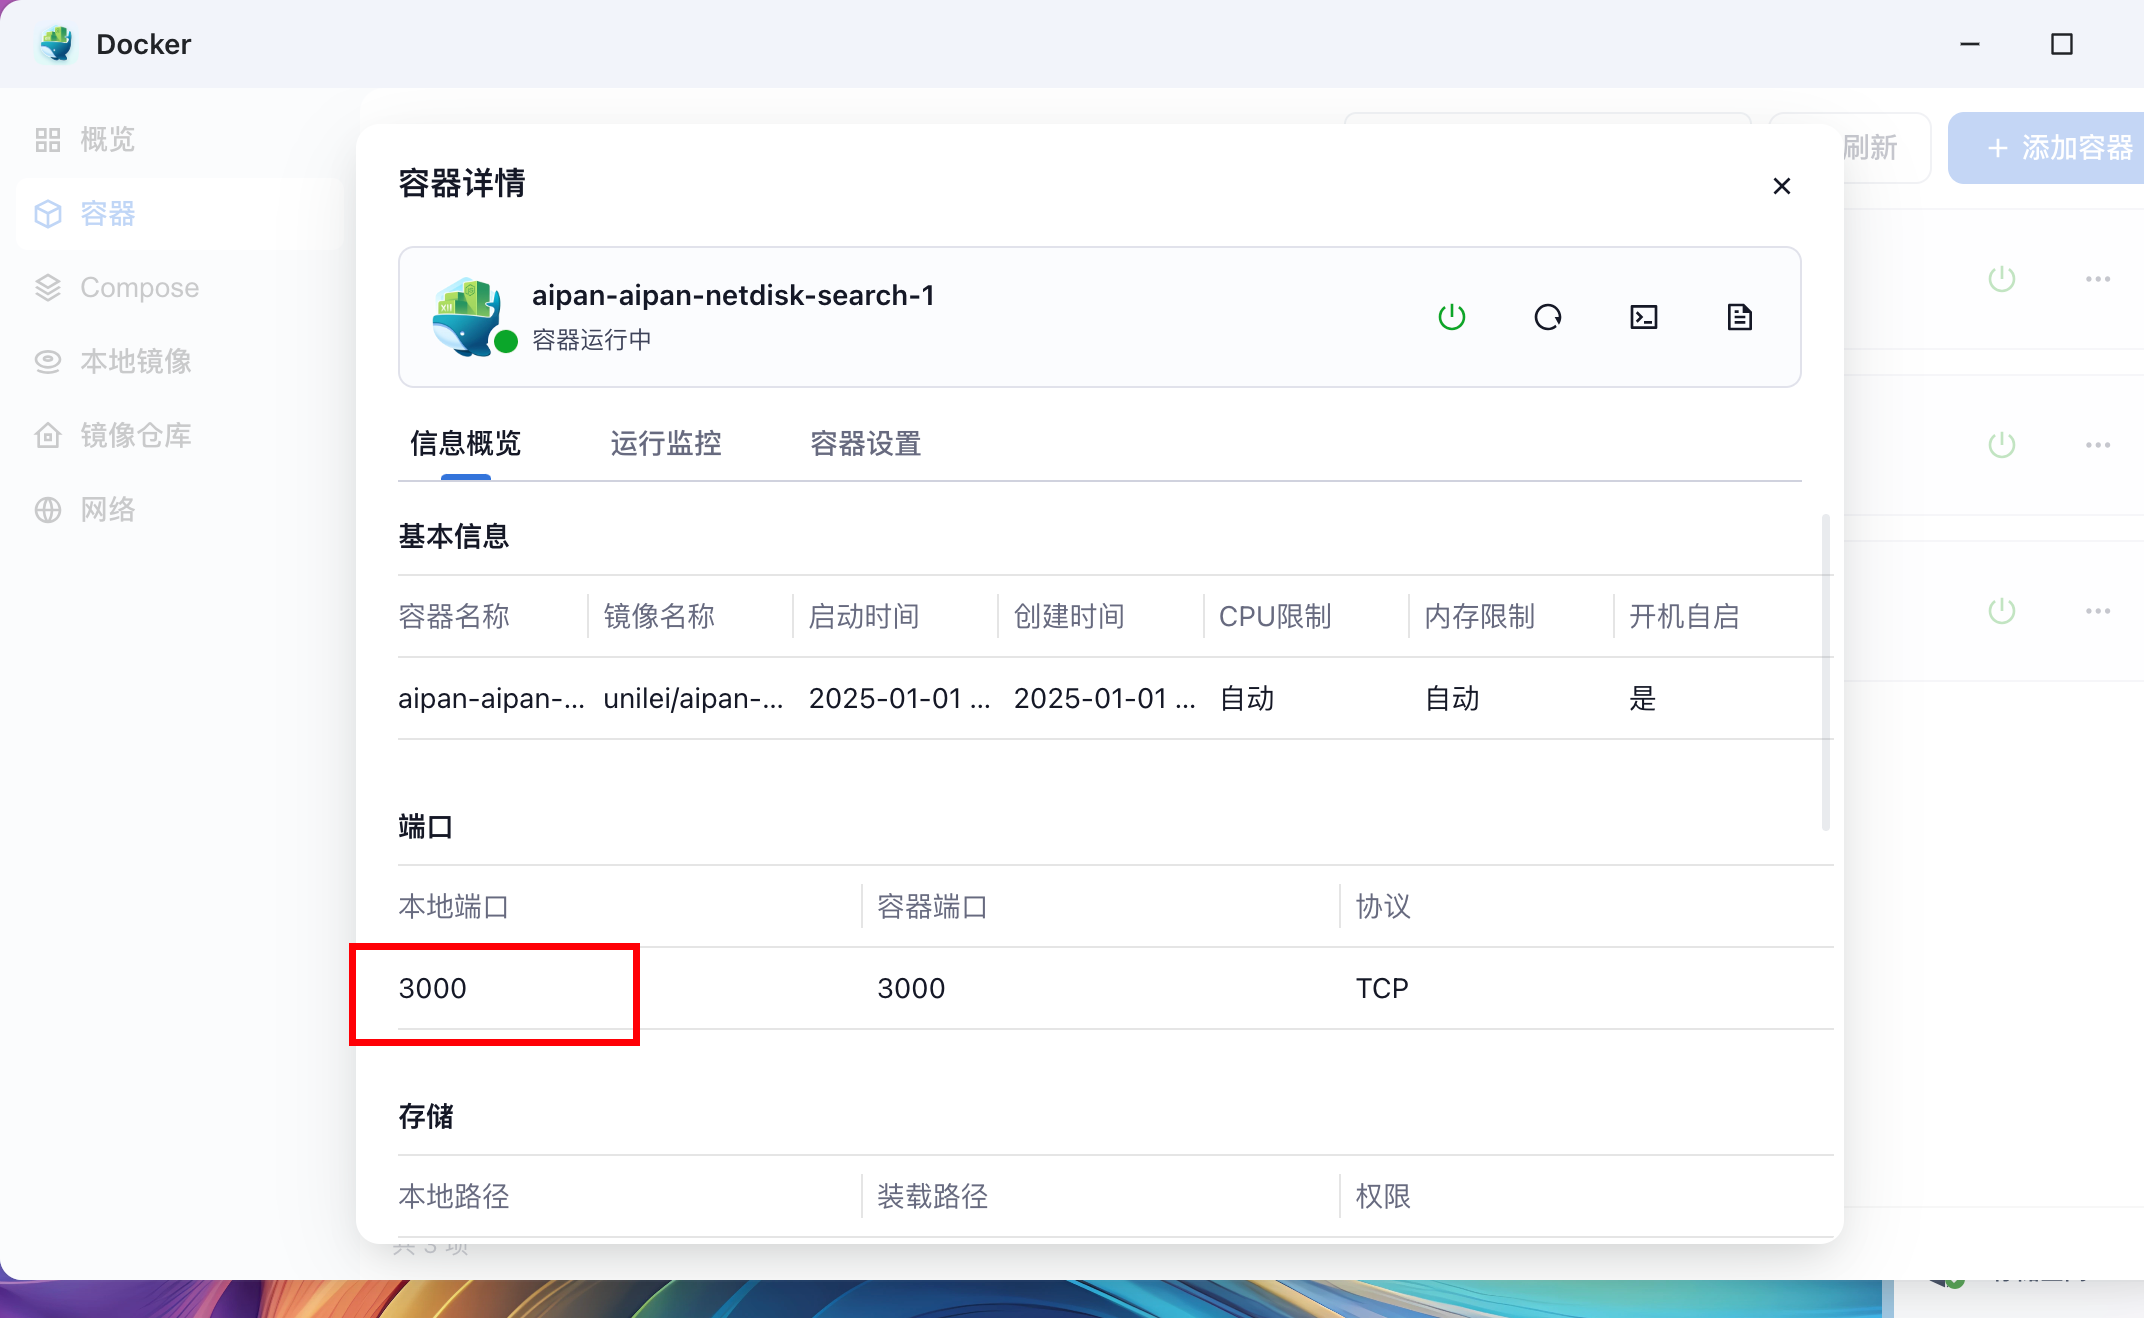The image size is (2144, 1318).
Task: Open the container terminal icon
Action: click(x=1643, y=317)
